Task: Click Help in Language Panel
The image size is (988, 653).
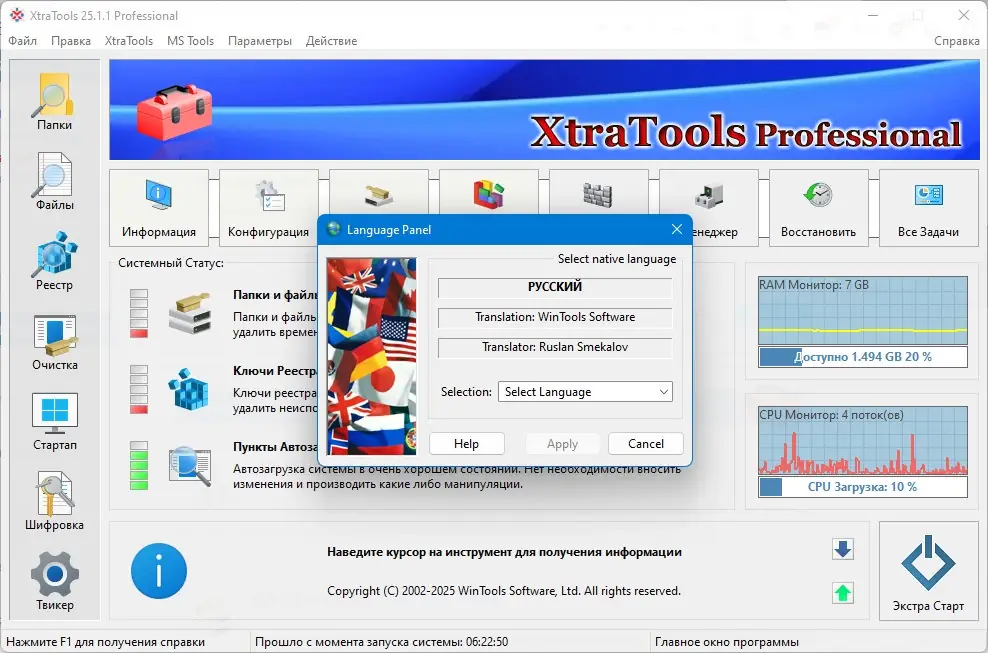Action: (466, 444)
